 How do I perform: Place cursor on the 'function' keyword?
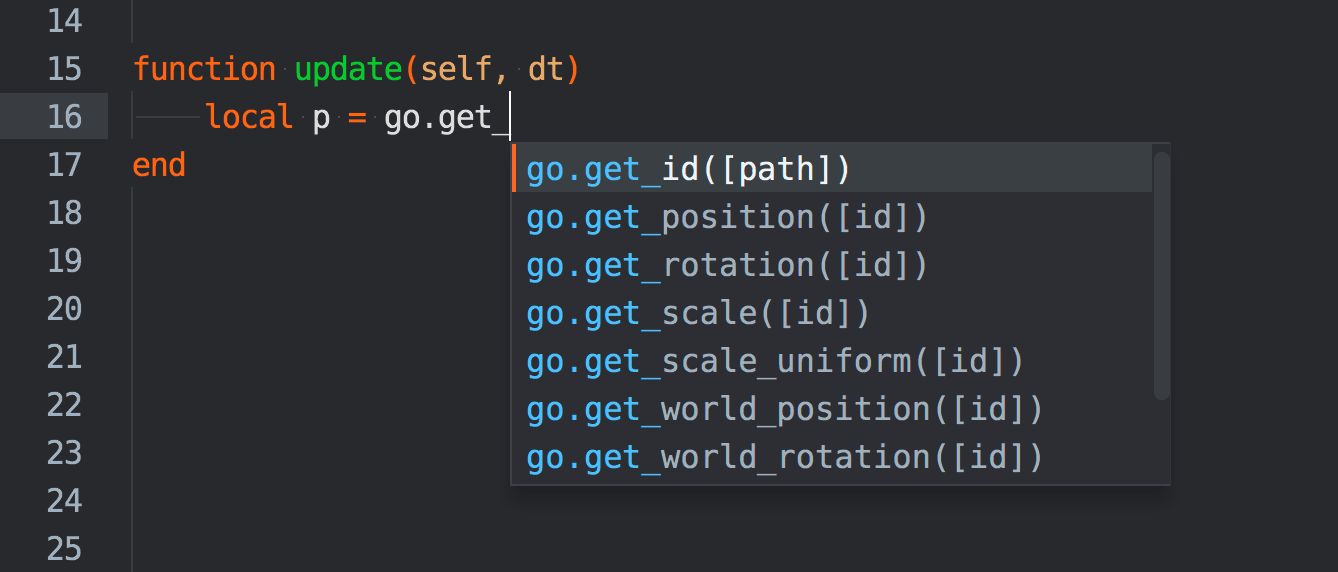(204, 69)
